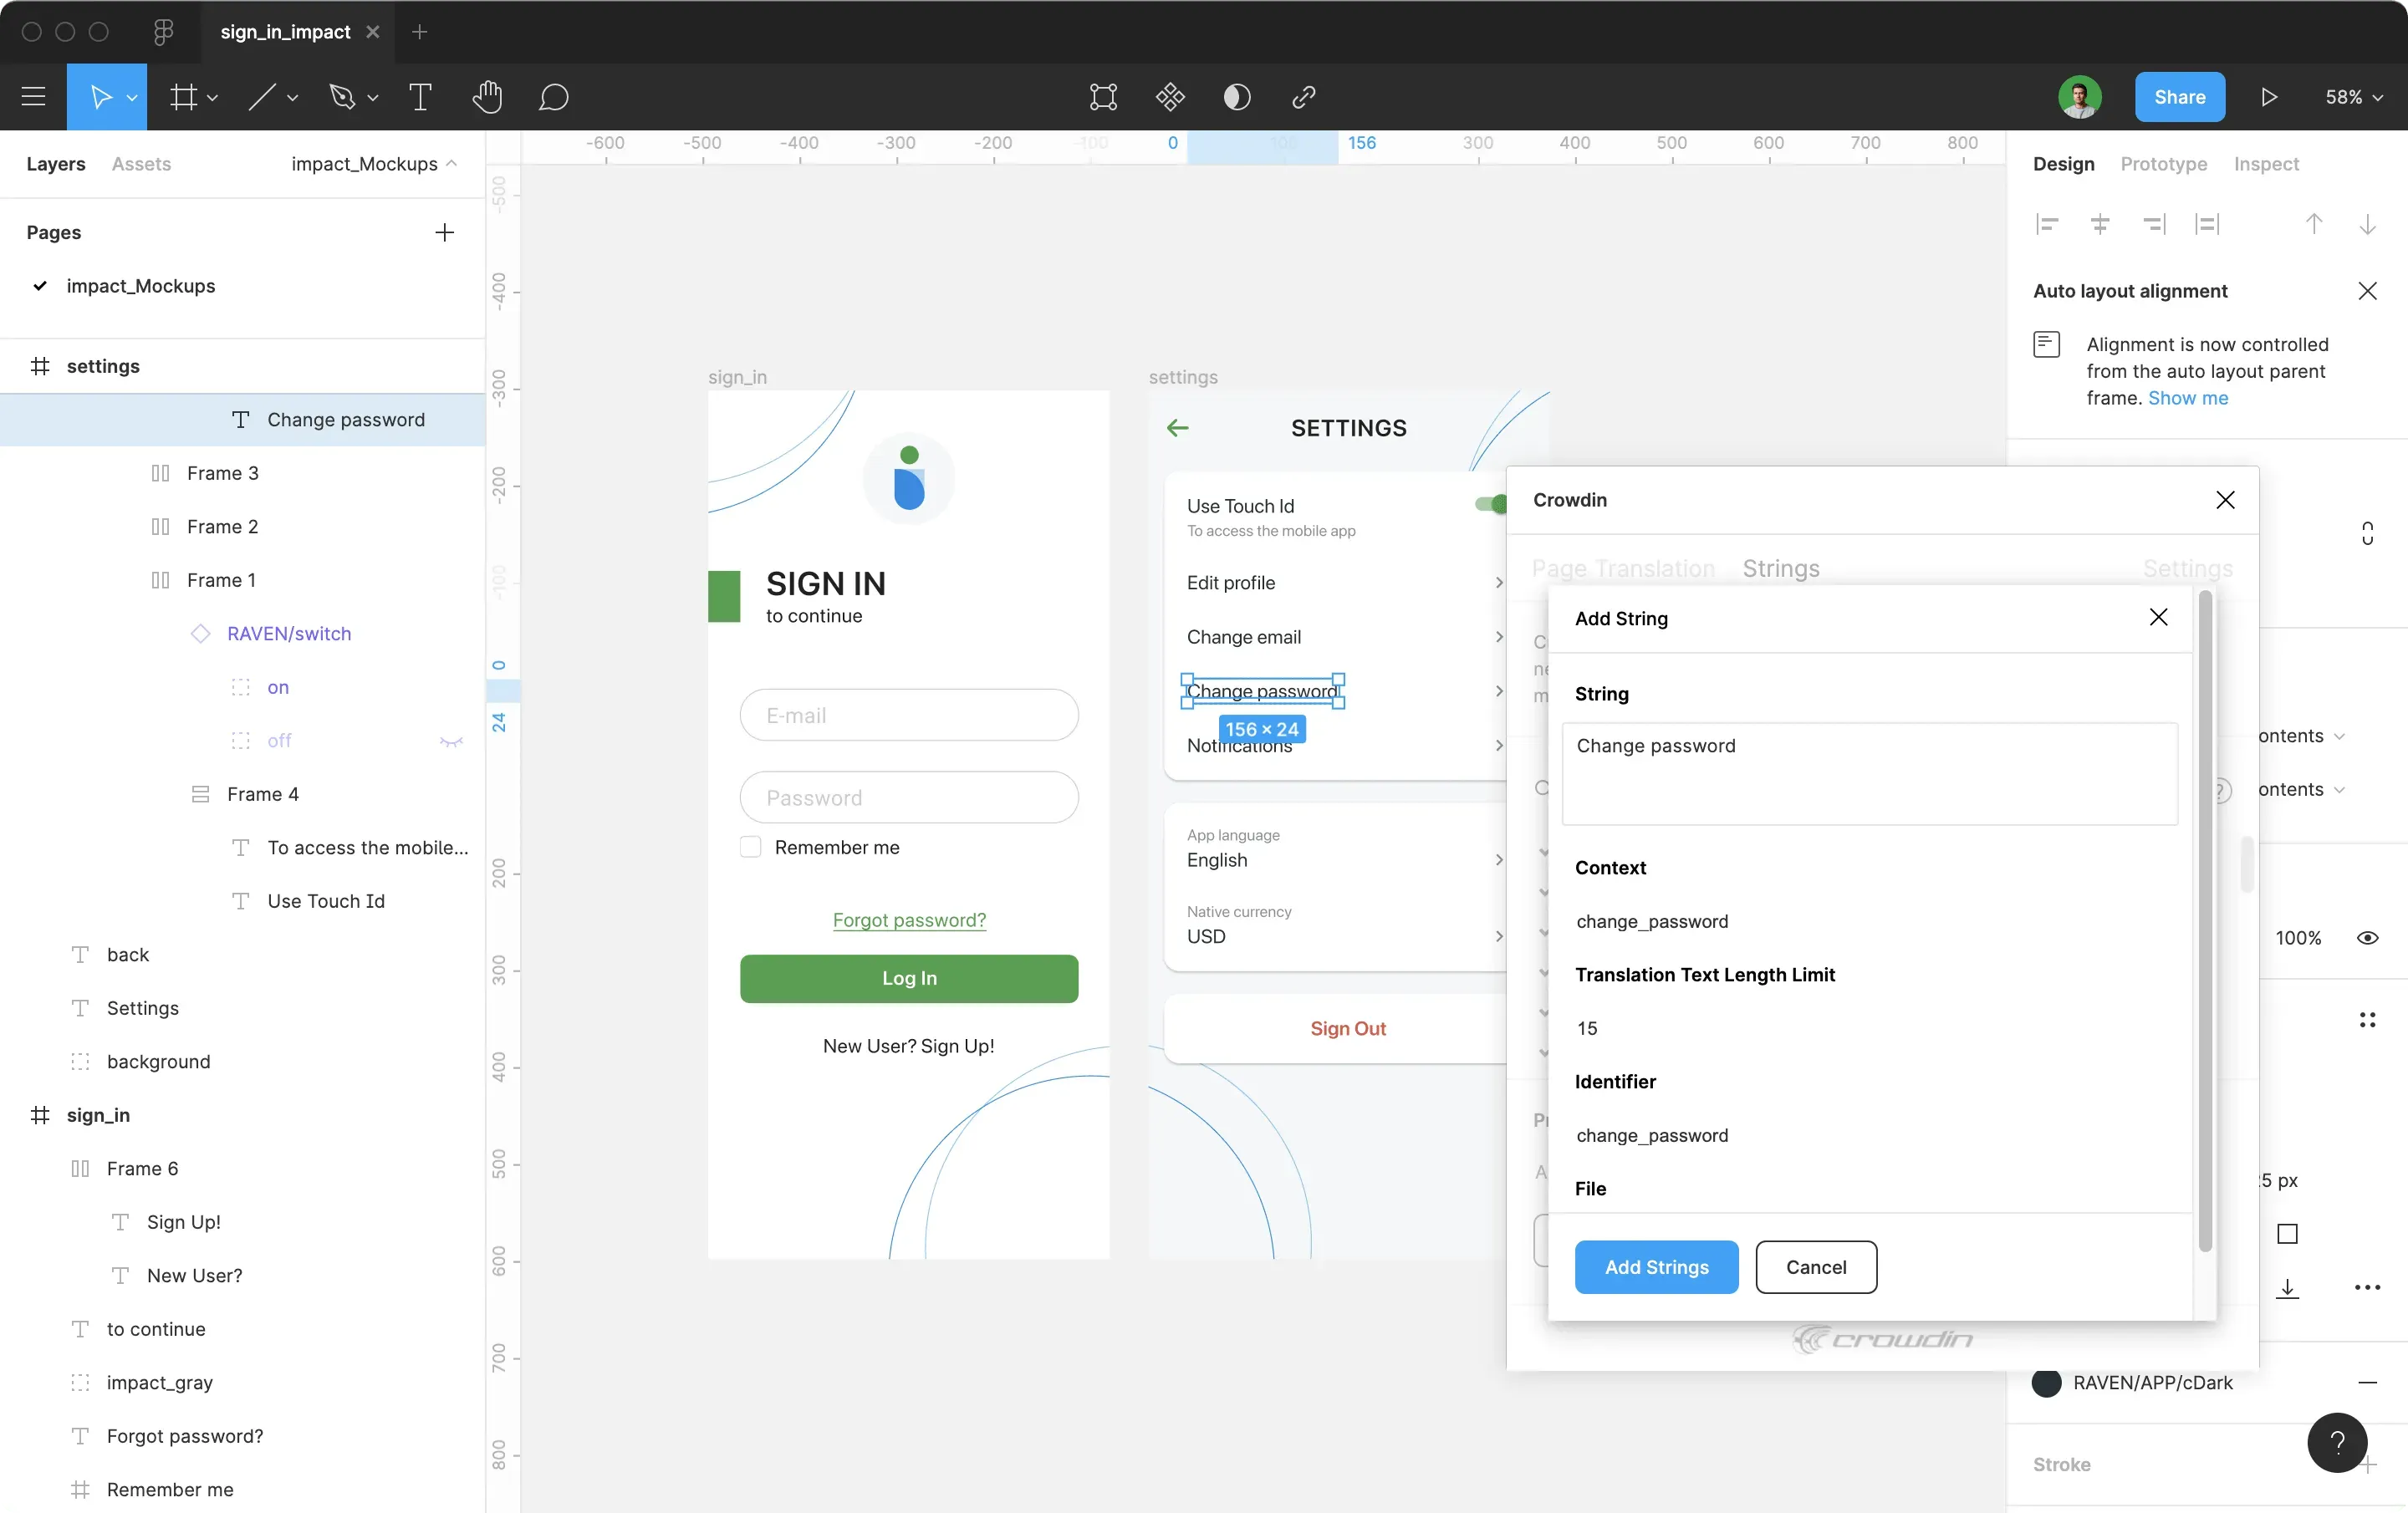Expand the Shape tools dropdown arrow

(294, 97)
